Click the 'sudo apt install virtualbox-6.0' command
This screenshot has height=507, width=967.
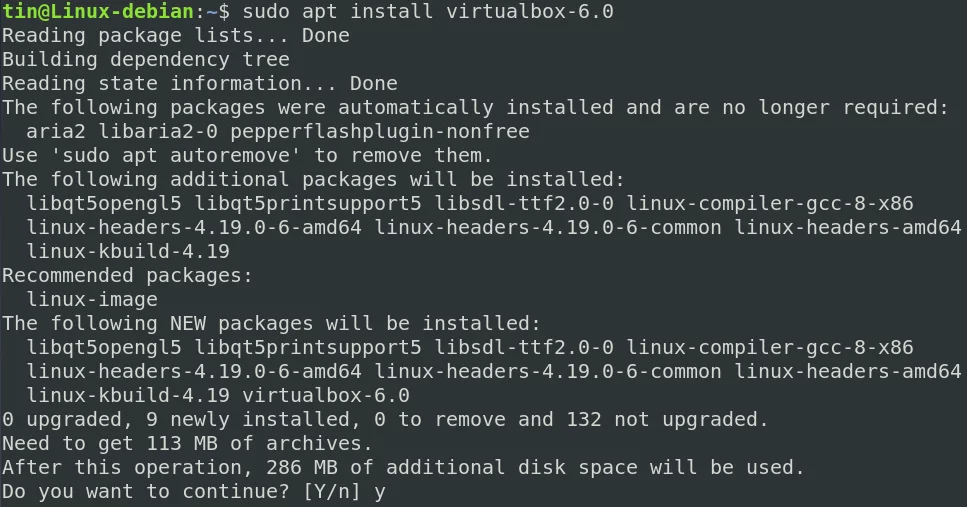pyautogui.click(x=428, y=12)
